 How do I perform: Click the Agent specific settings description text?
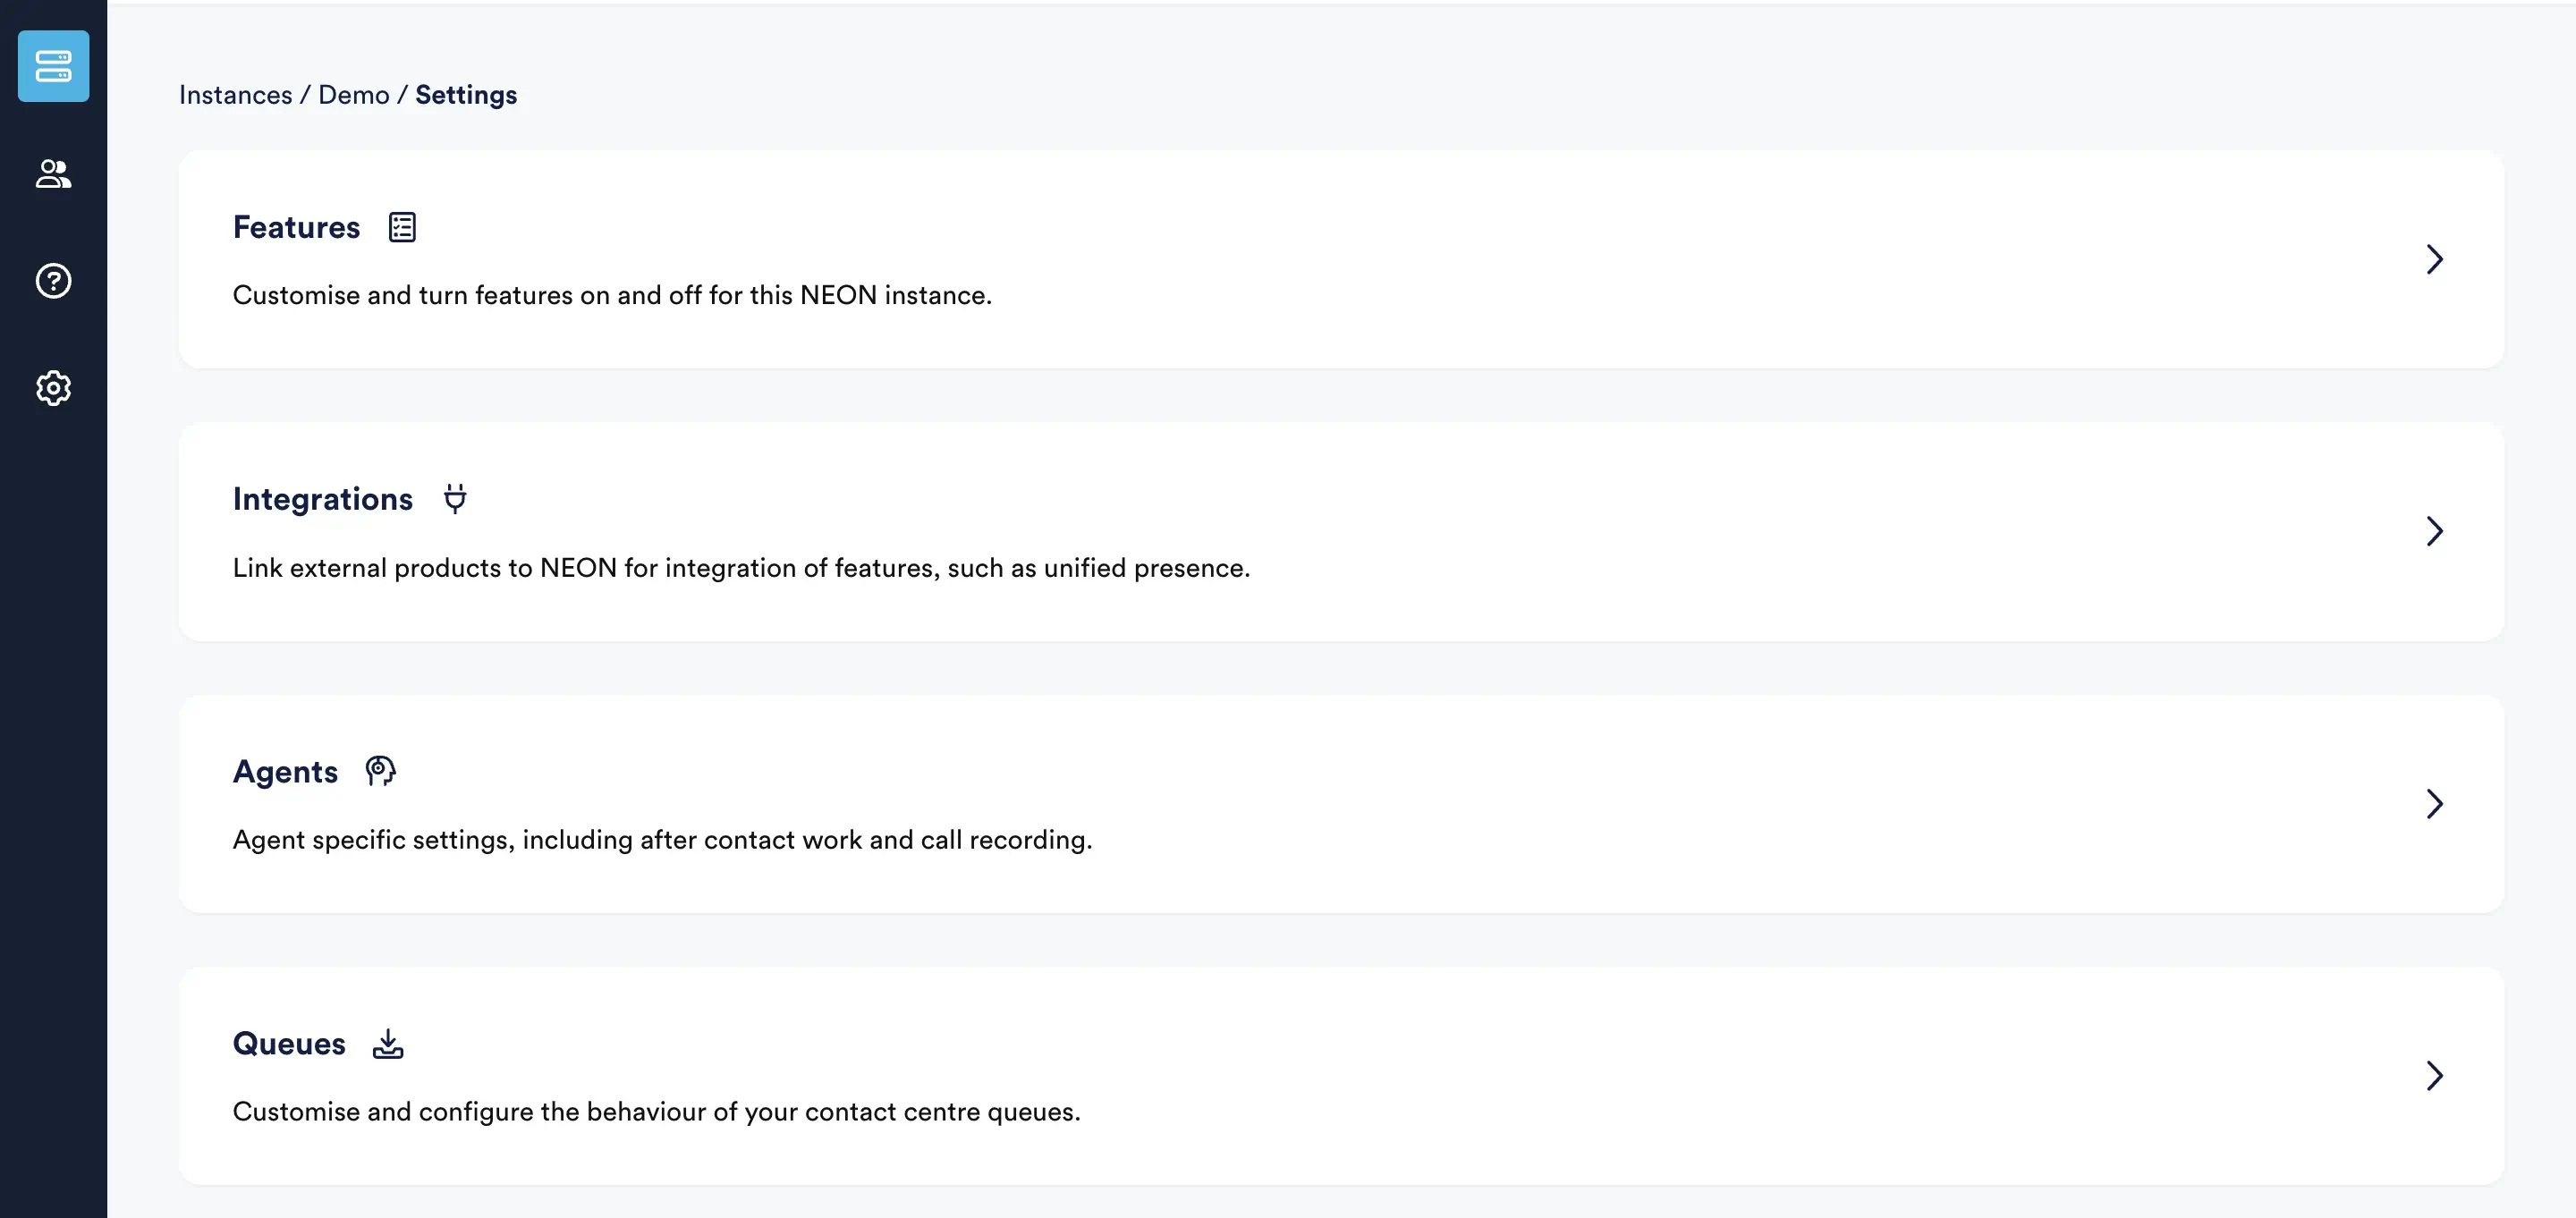click(662, 840)
